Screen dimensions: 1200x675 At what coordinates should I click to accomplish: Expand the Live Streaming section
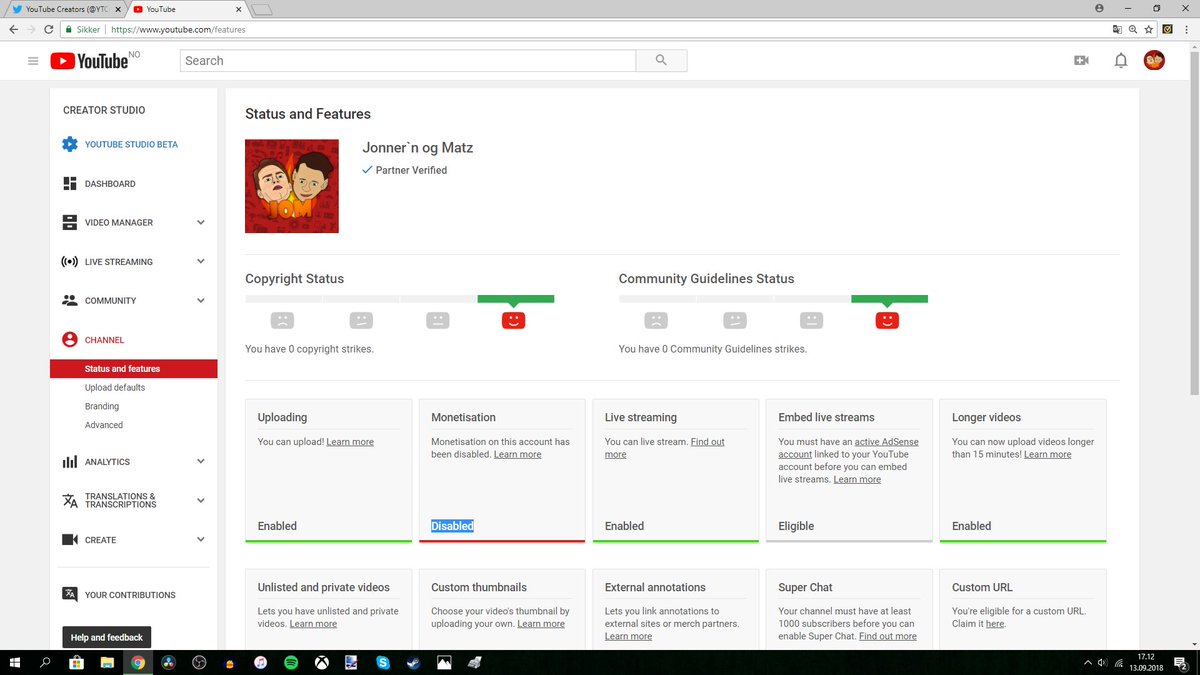click(200, 262)
